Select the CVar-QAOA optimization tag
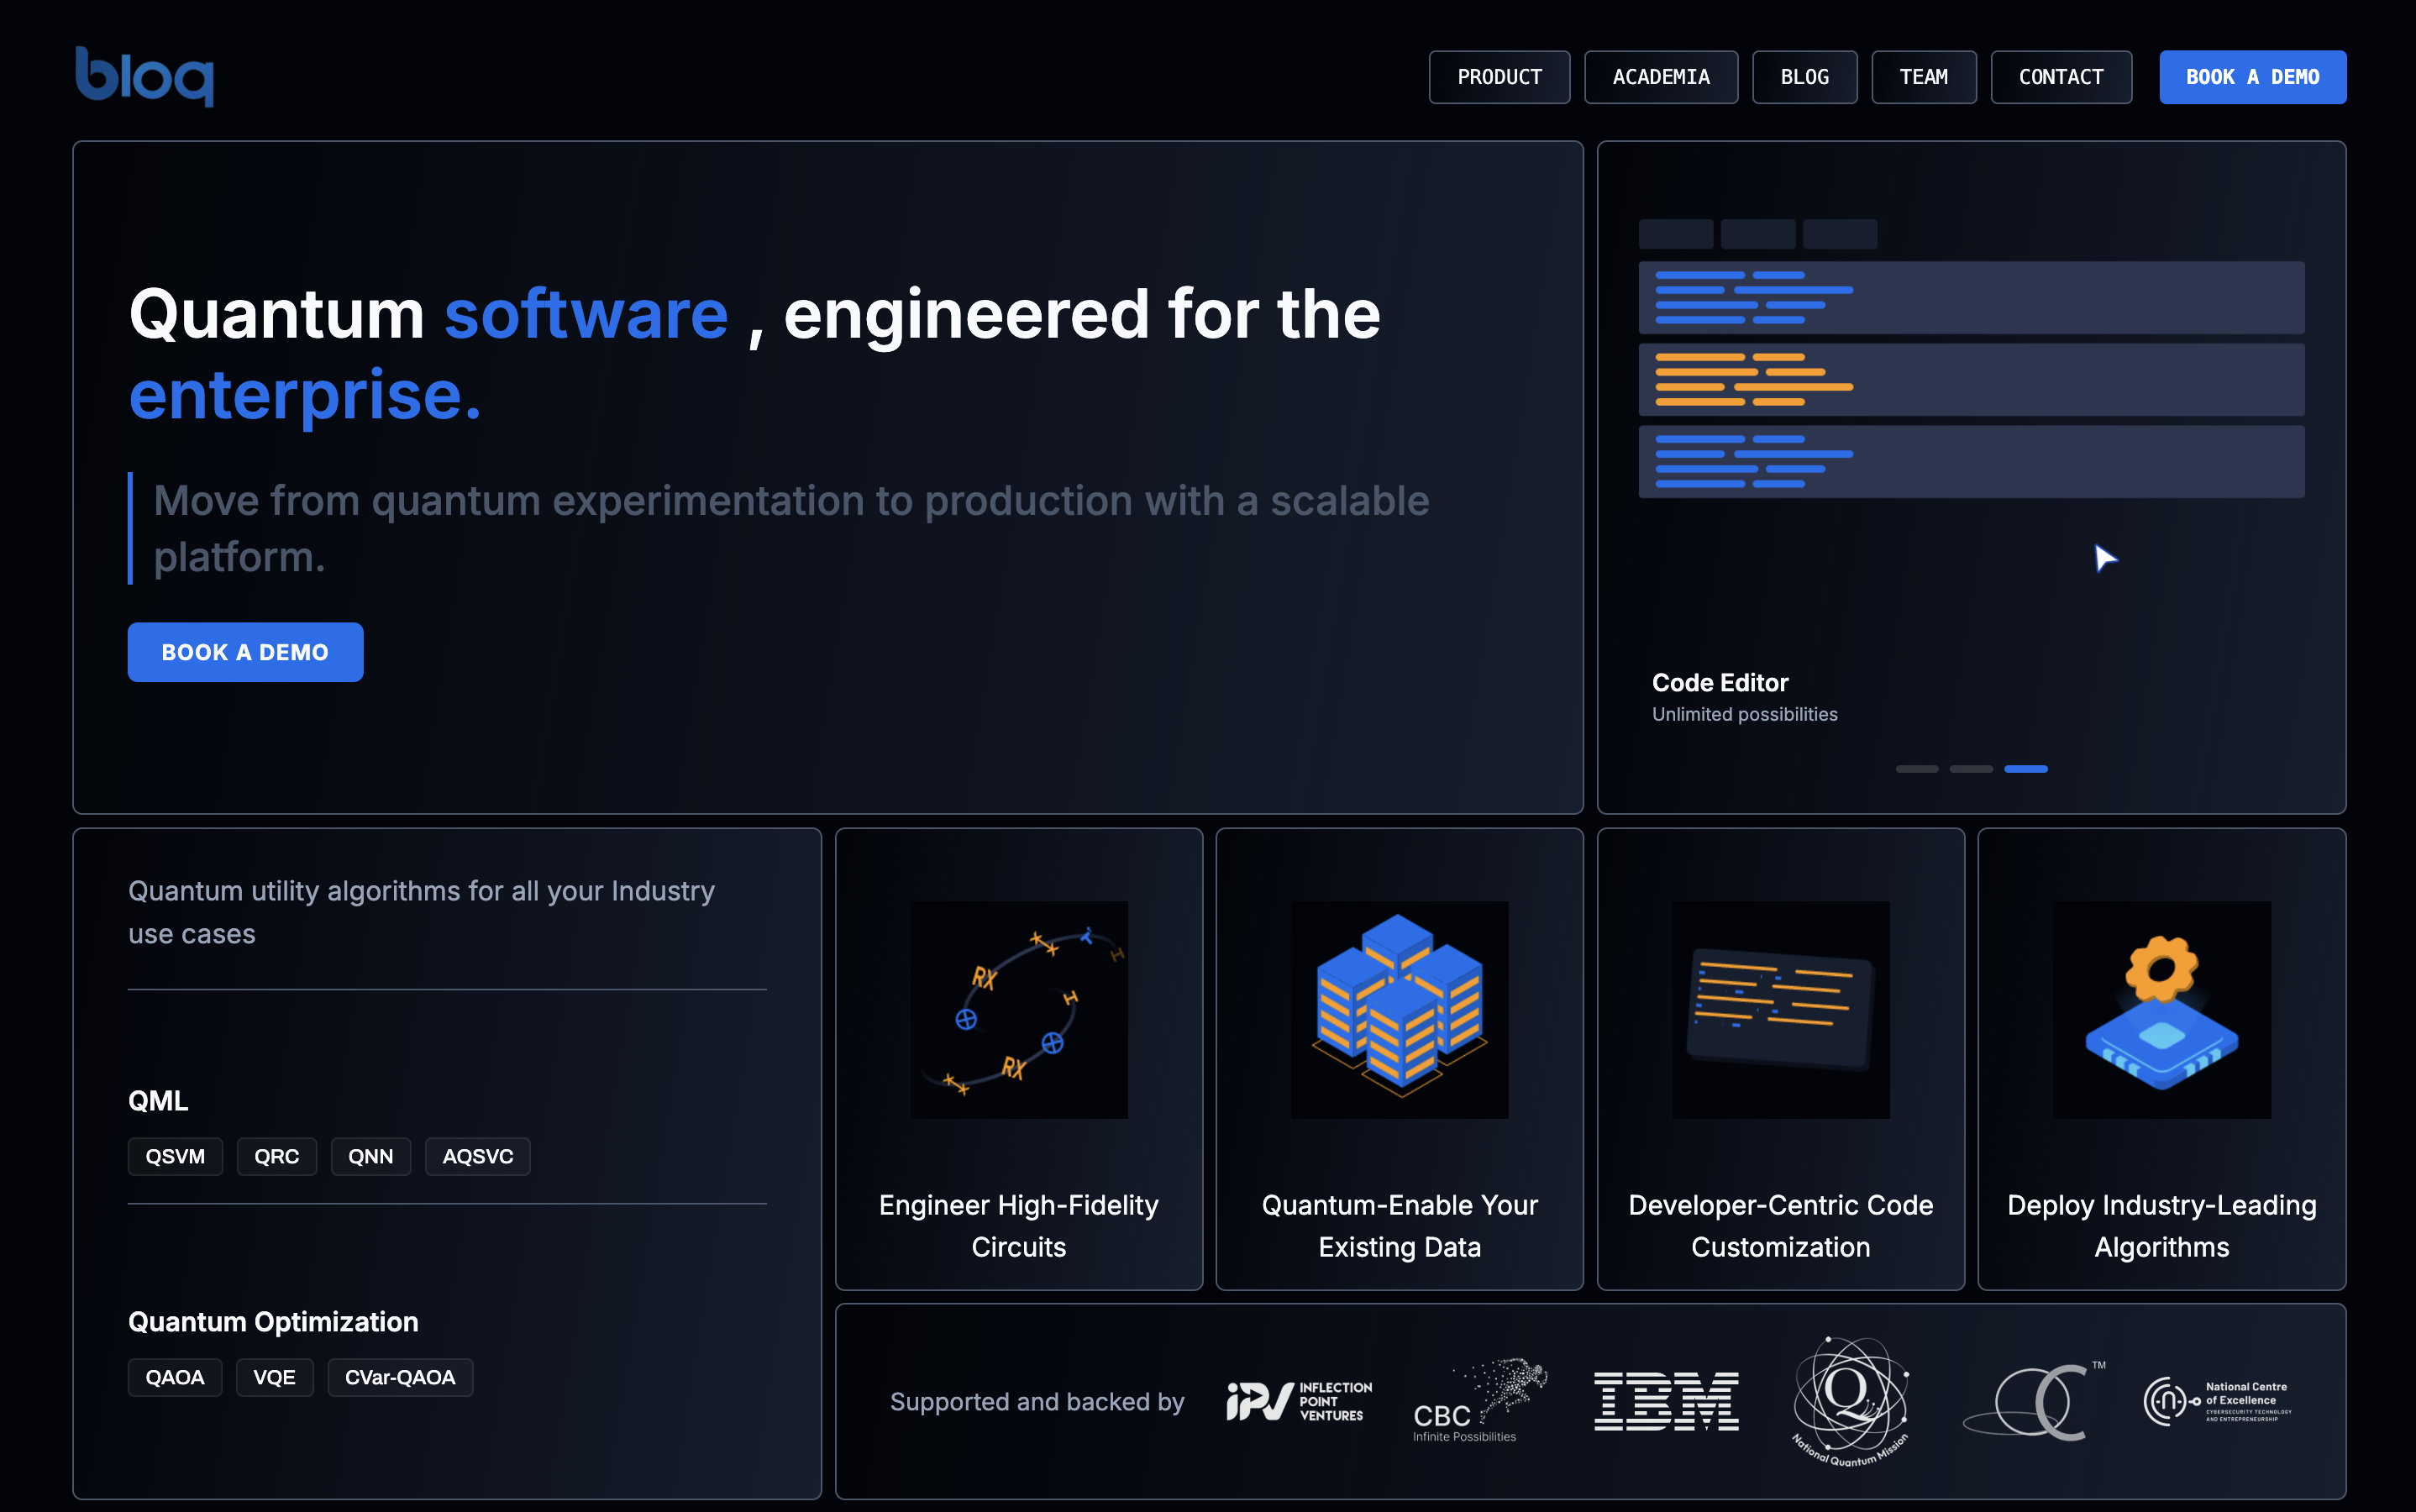Viewport: 2416px width, 1512px height. [400, 1377]
